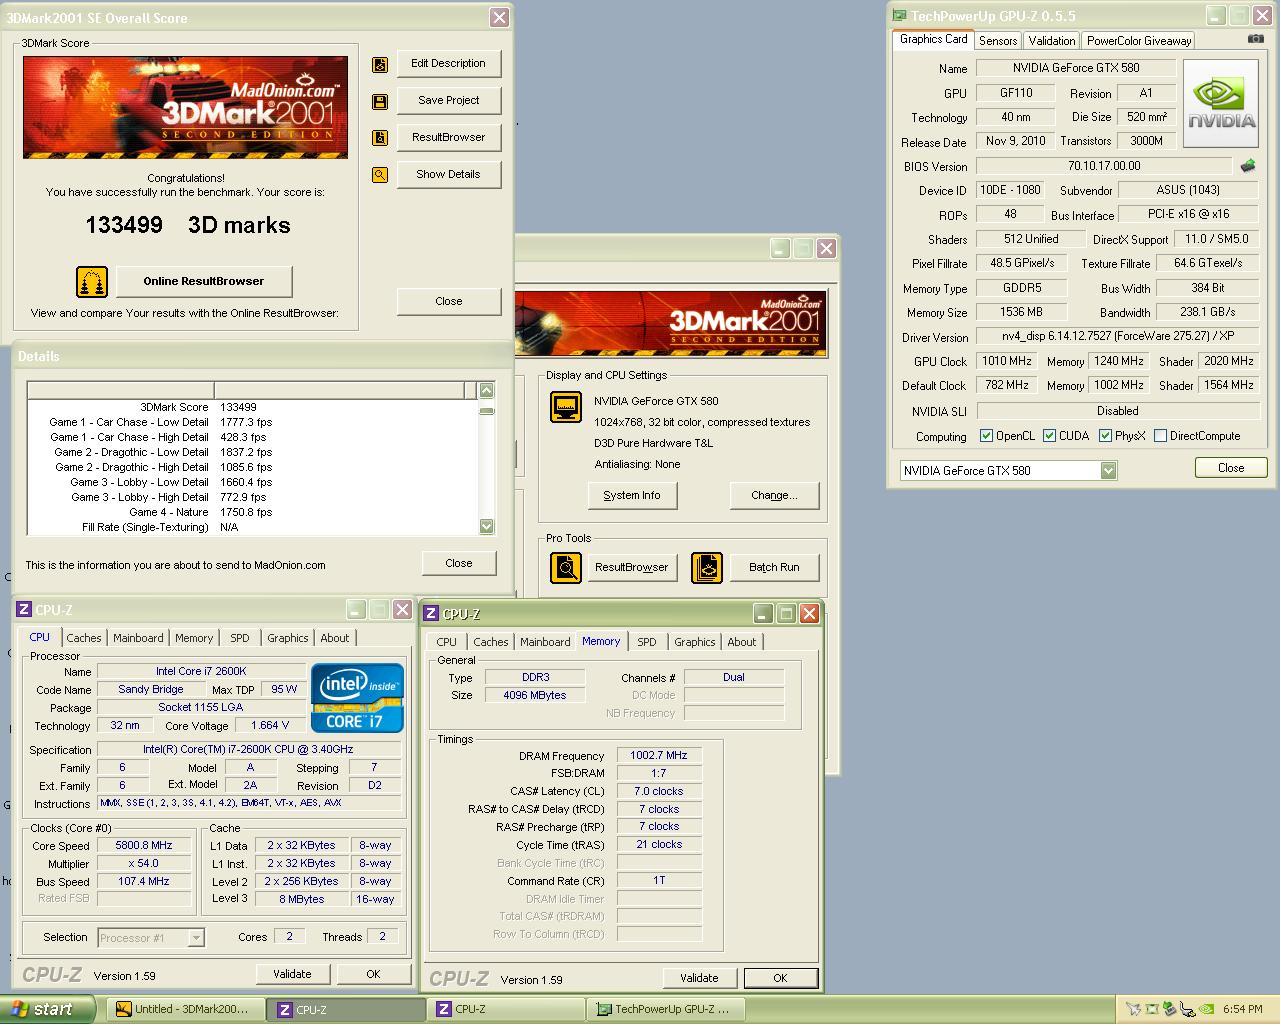
Task: Select the Graphics Card tab in GPU-Z
Action: (934, 39)
